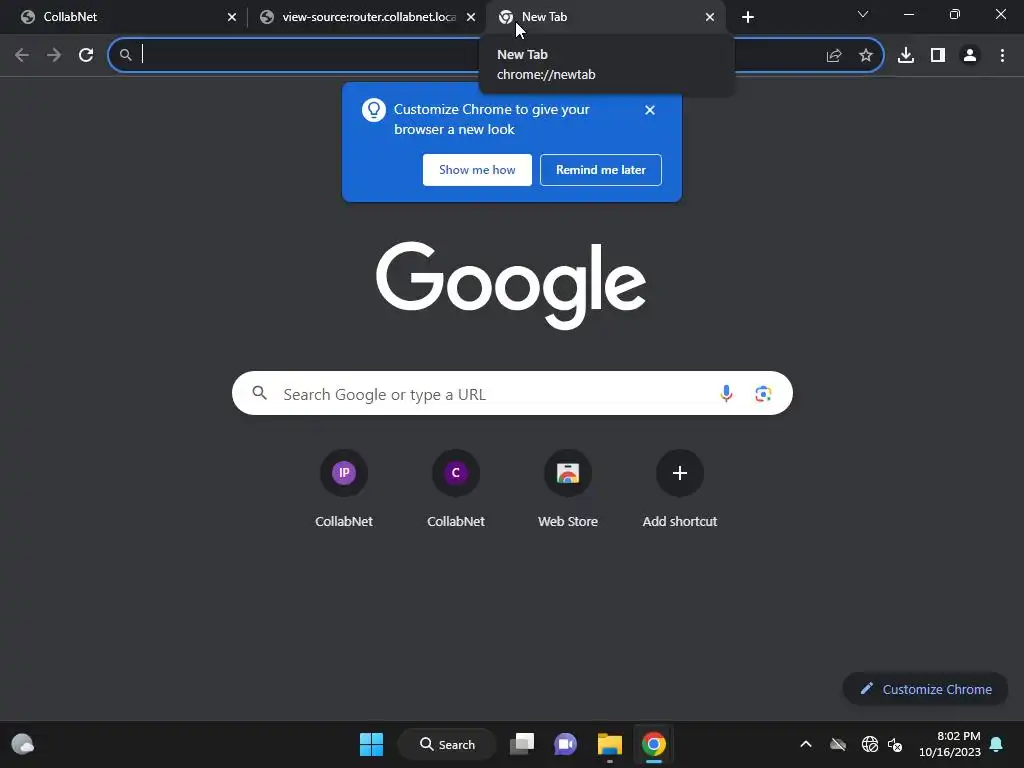Open File Explorer from the taskbar
The width and height of the screenshot is (1024, 768).
click(x=610, y=744)
